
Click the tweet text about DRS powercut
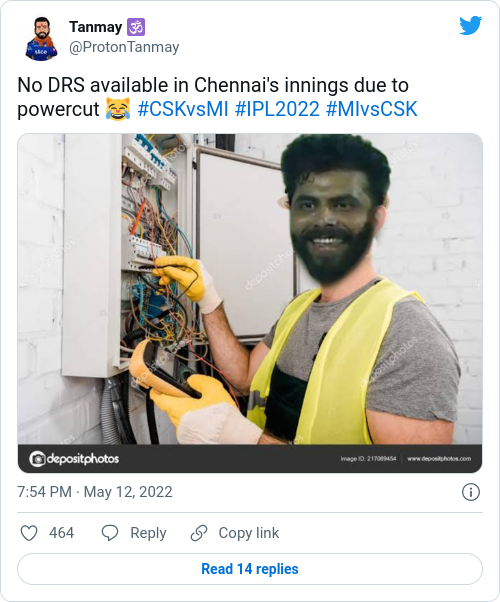coord(213,97)
